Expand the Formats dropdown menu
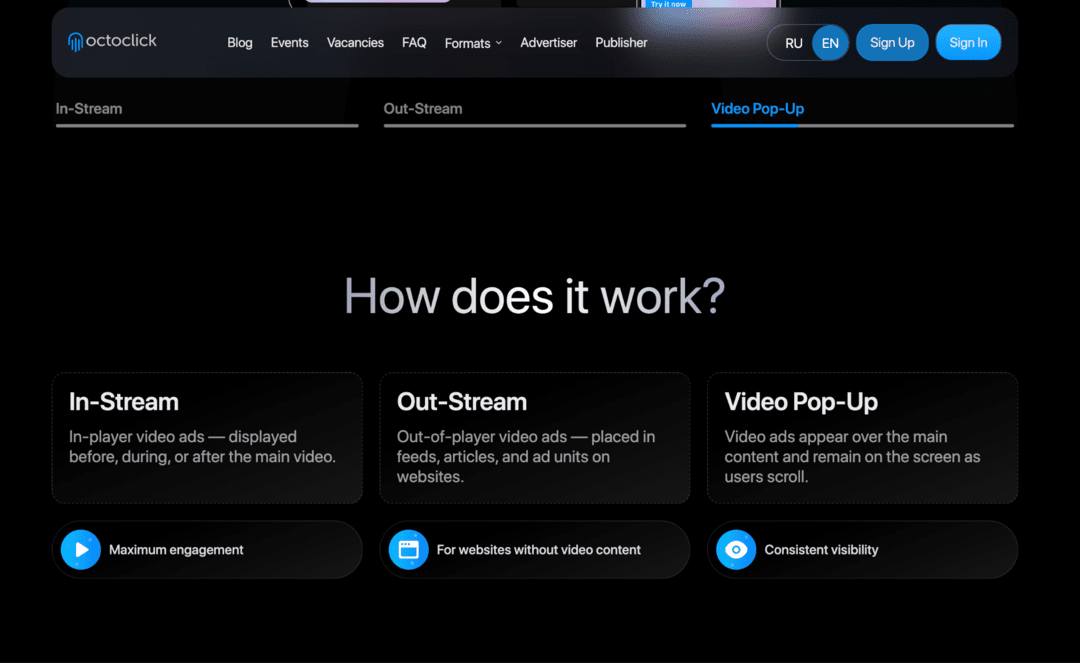Image resolution: width=1080 pixels, height=663 pixels. 473,43
